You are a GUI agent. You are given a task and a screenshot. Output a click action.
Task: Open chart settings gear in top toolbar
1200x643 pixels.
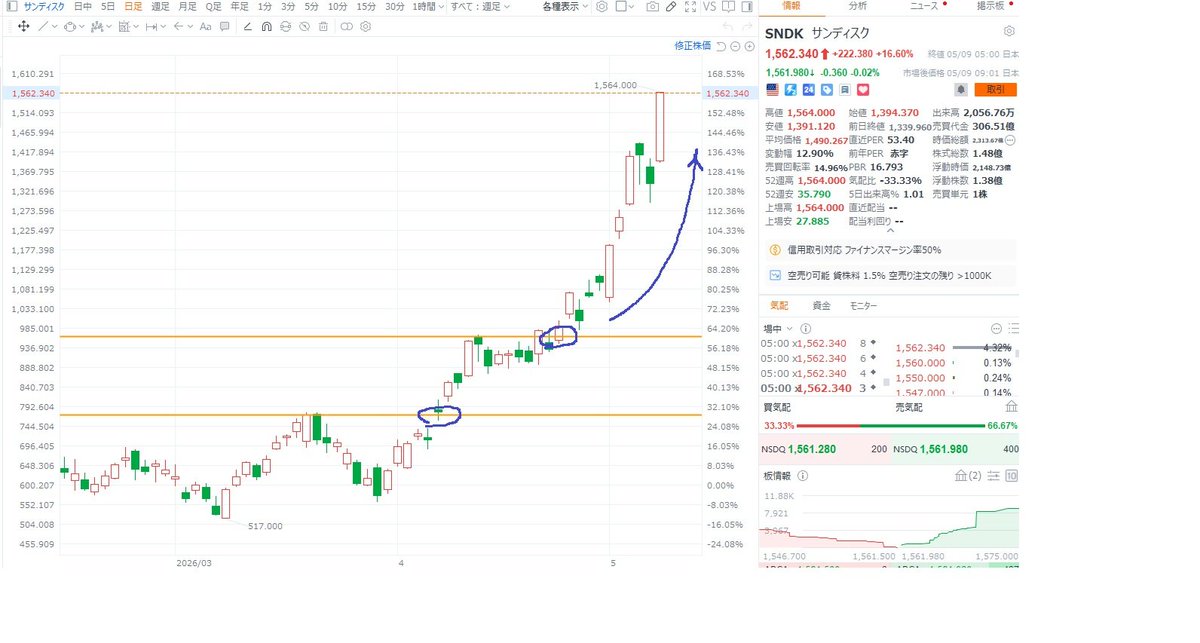601,6
